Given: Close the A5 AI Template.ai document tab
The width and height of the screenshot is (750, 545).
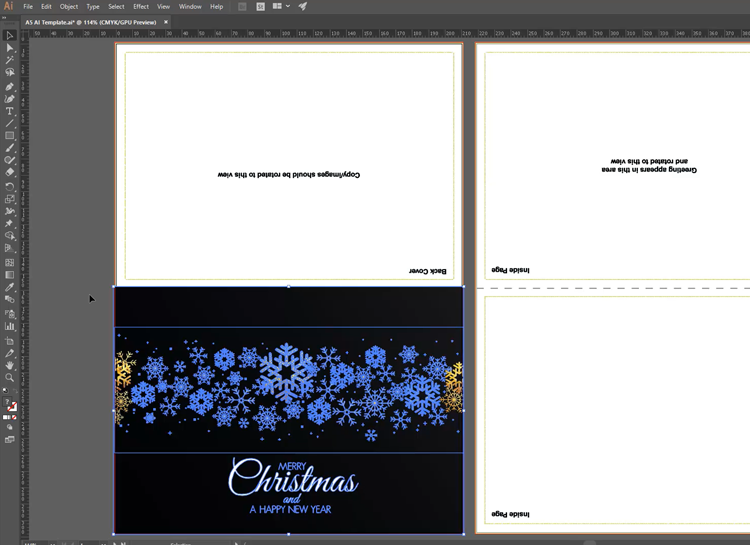Looking at the screenshot, I should (166, 22).
